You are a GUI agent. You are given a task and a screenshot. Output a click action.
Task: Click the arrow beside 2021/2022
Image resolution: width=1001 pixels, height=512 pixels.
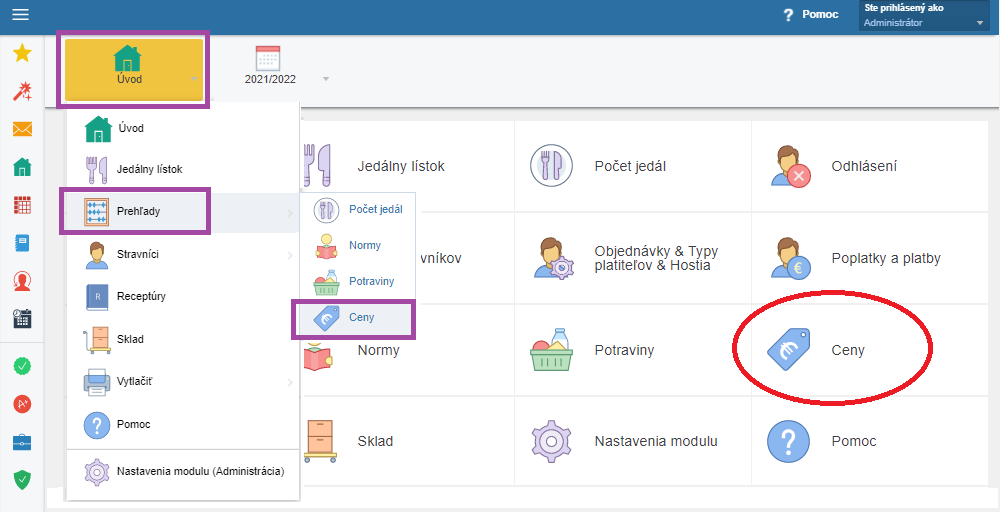pos(326,79)
